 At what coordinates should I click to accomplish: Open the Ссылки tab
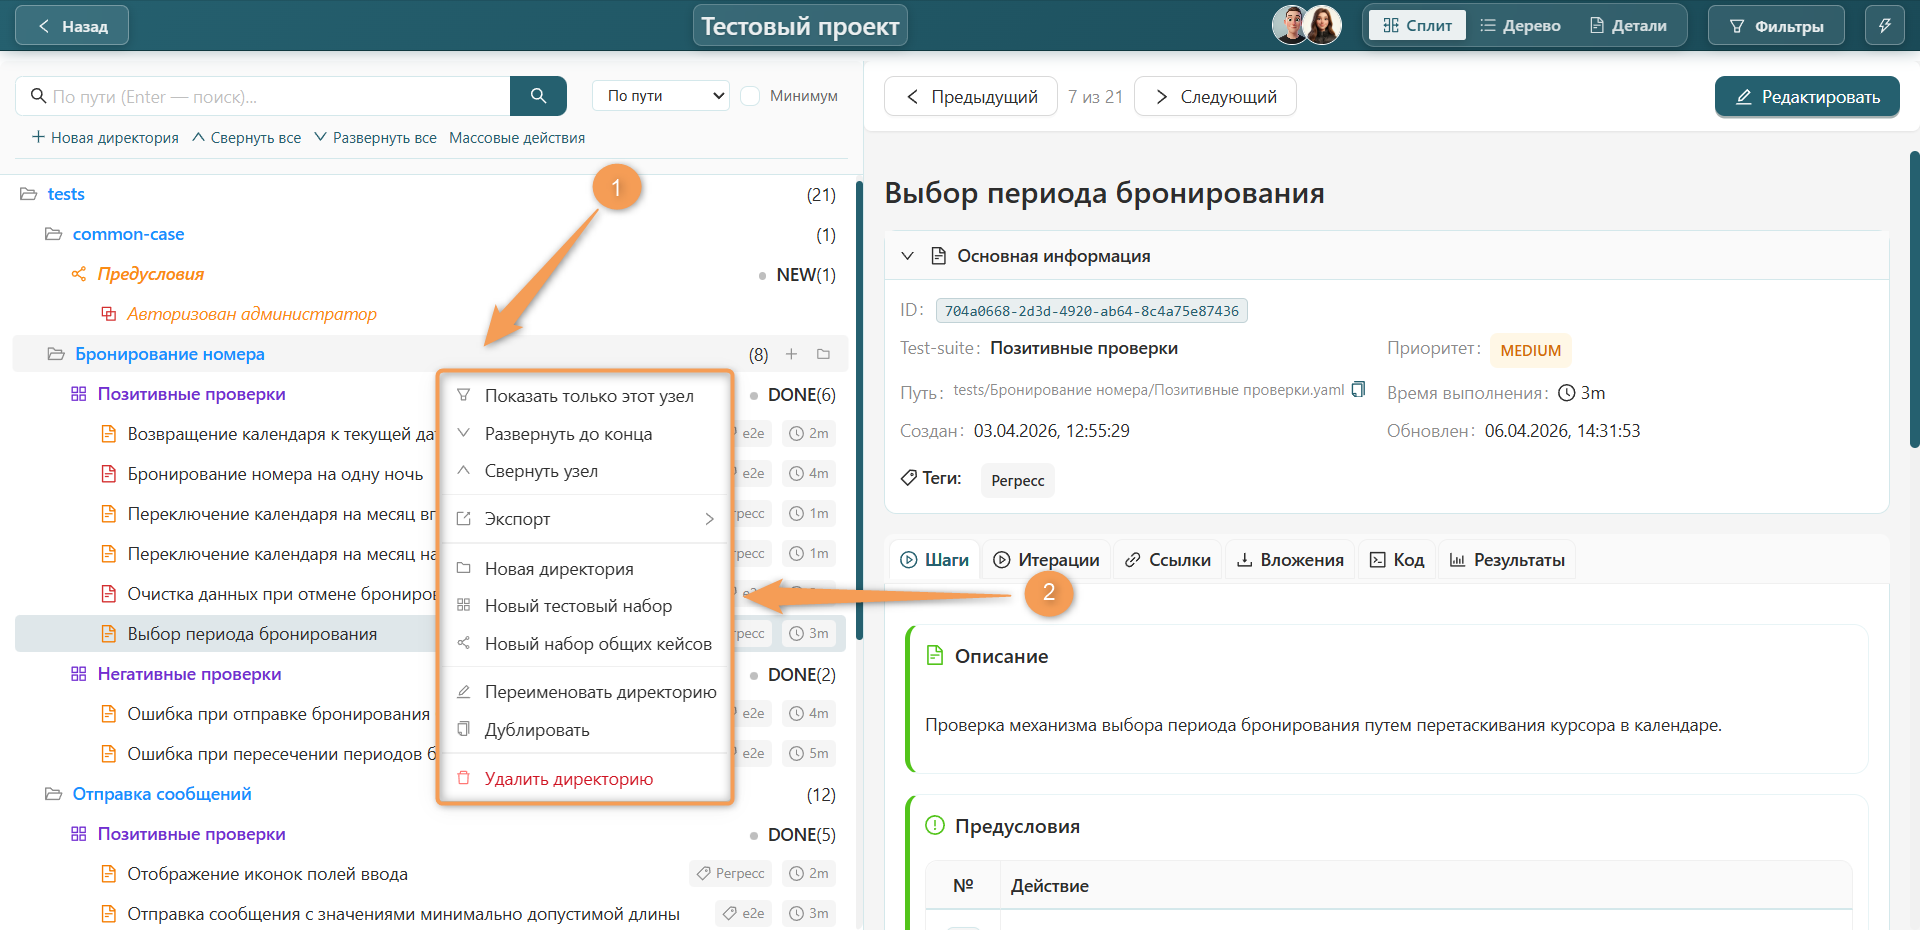point(1167,560)
